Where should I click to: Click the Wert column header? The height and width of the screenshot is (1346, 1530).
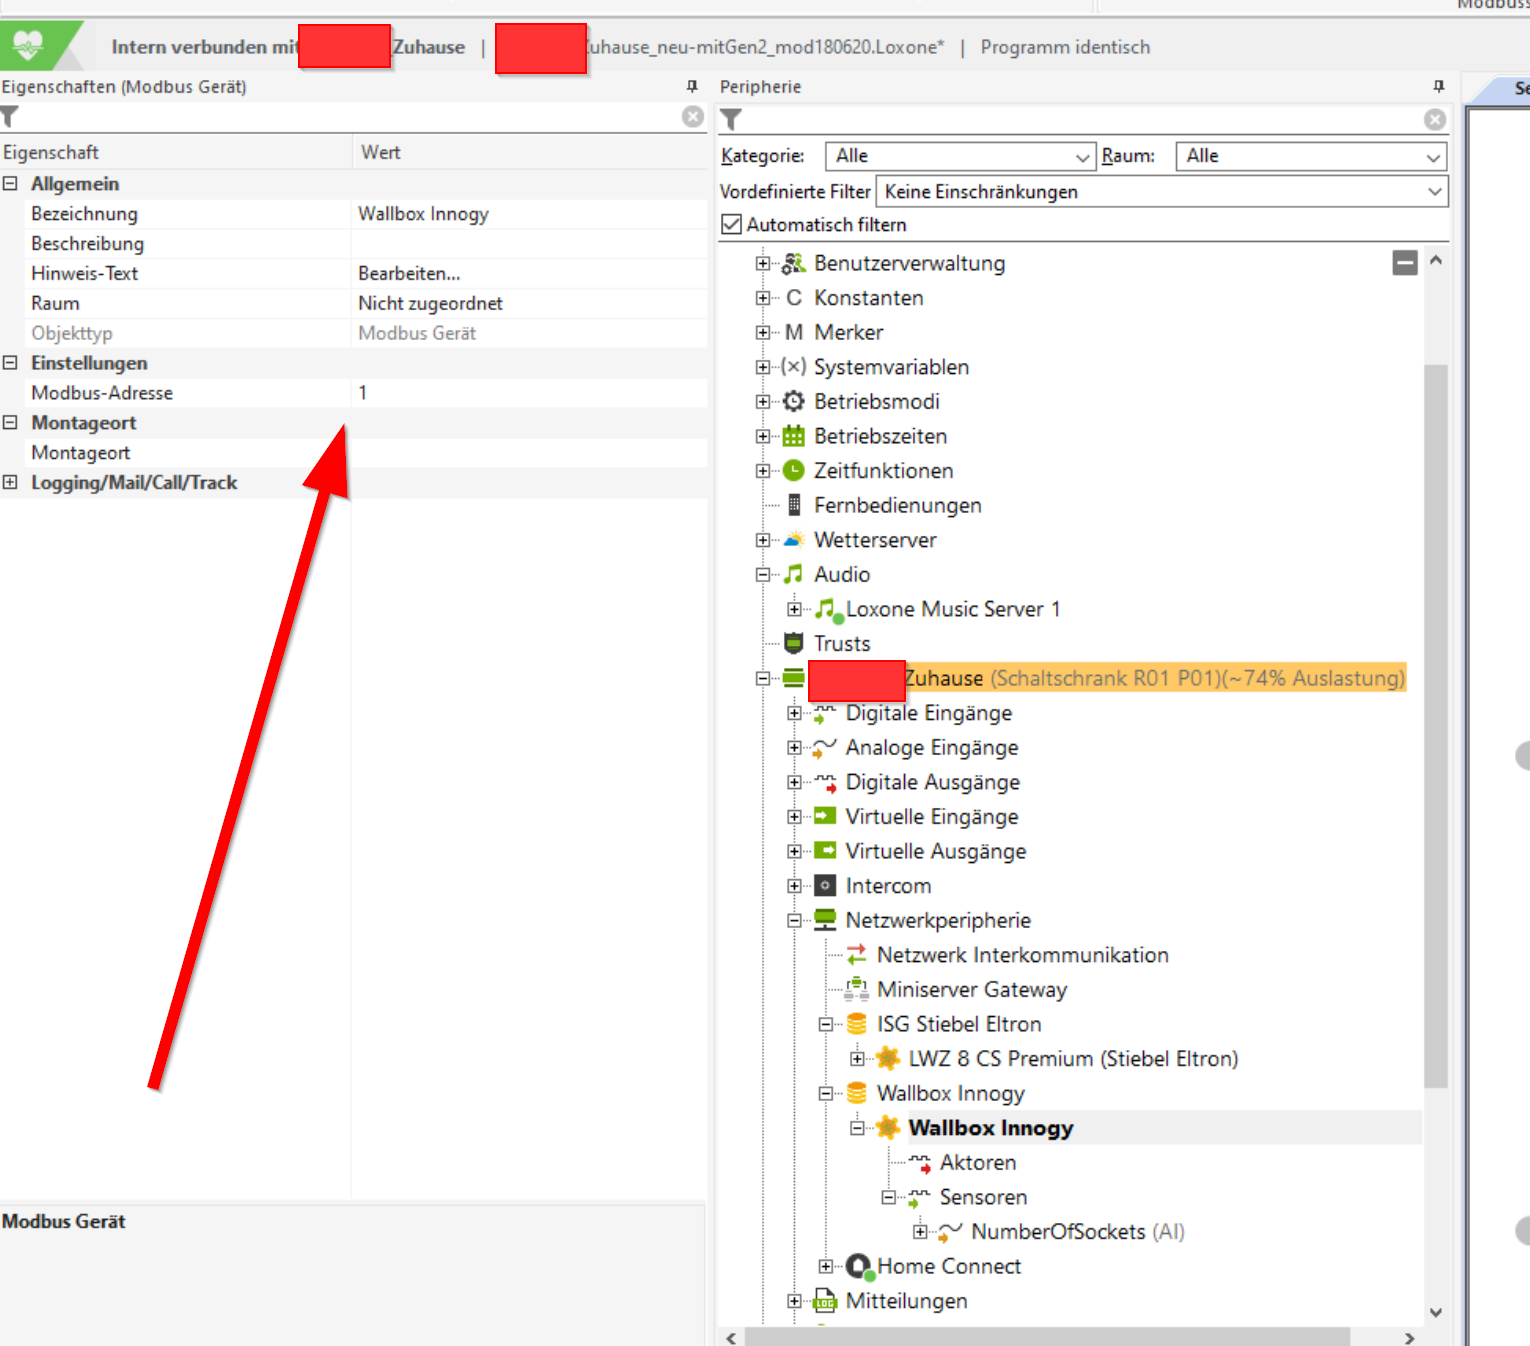(x=381, y=152)
